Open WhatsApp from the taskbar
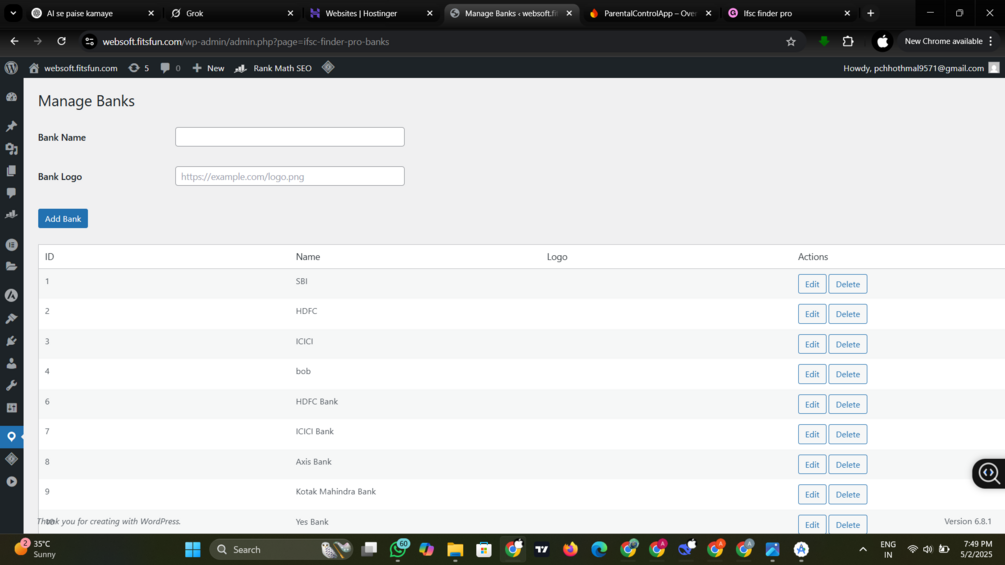1005x565 pixels. (x=399, y=549)
